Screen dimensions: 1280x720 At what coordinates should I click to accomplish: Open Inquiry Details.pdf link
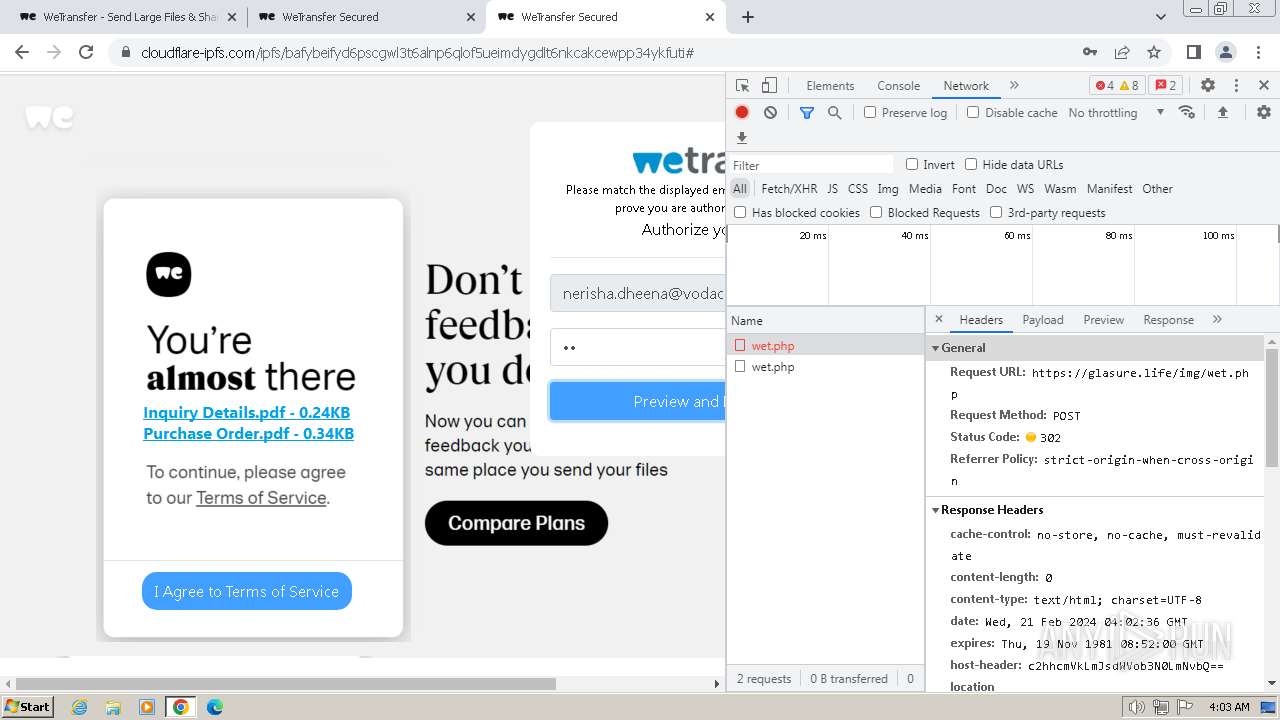point(246,412)
